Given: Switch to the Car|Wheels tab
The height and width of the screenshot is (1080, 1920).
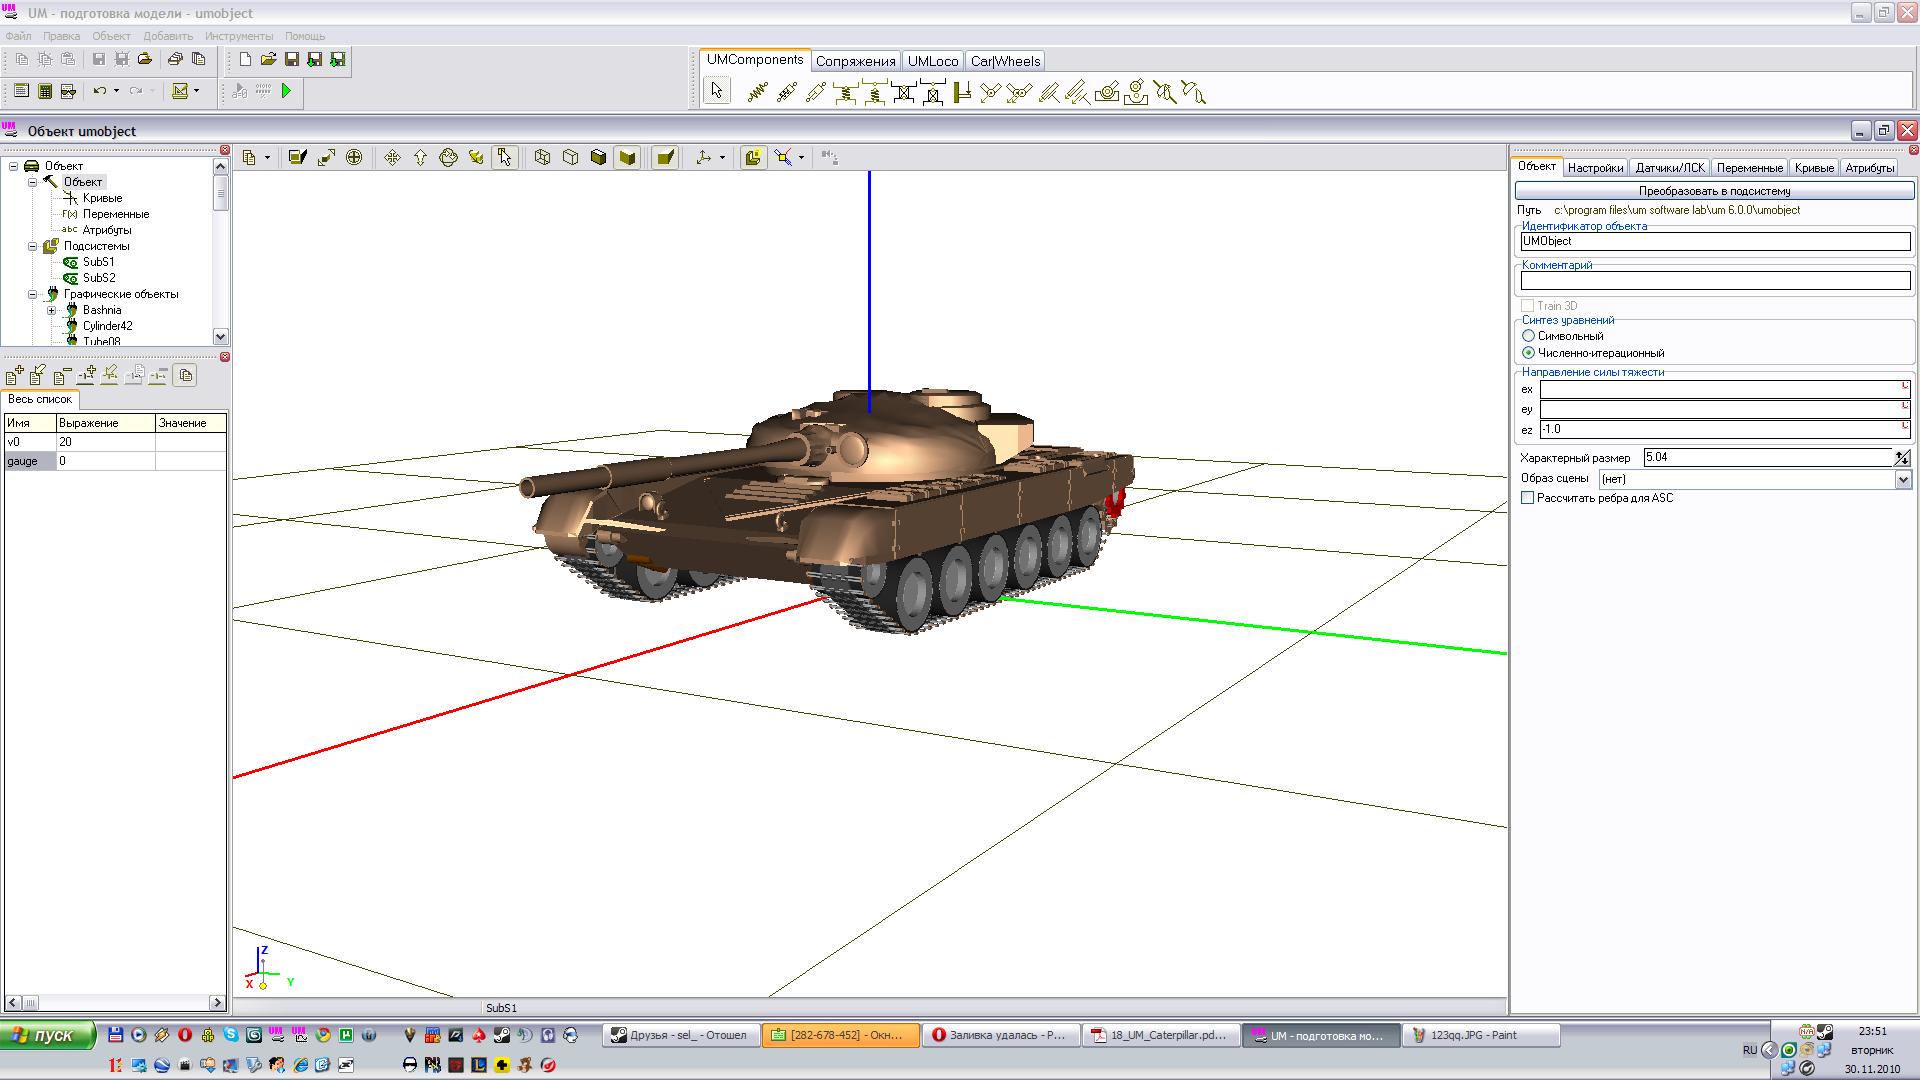Looking at the screenshot, I should (x=1005, y=61).
